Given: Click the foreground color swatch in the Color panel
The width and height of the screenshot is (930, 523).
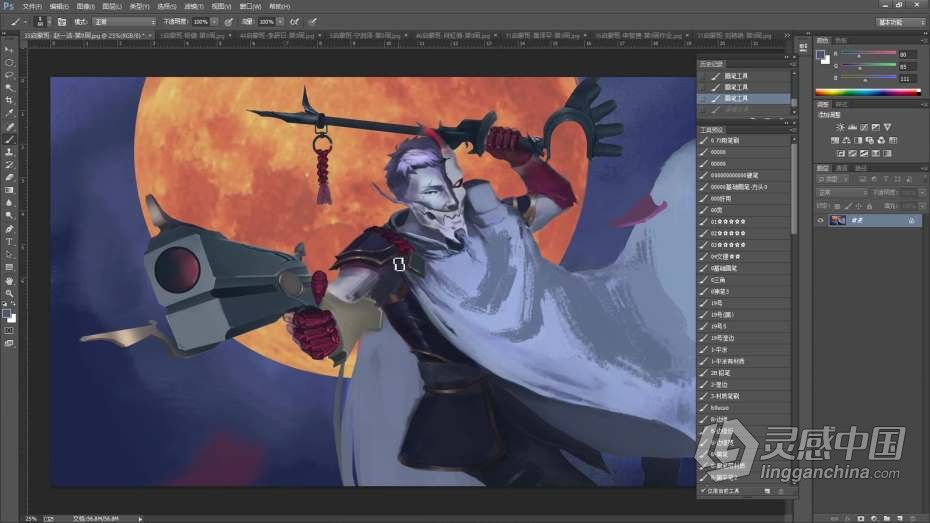Looking at the screenshot, I should click(x=820, y=55).
